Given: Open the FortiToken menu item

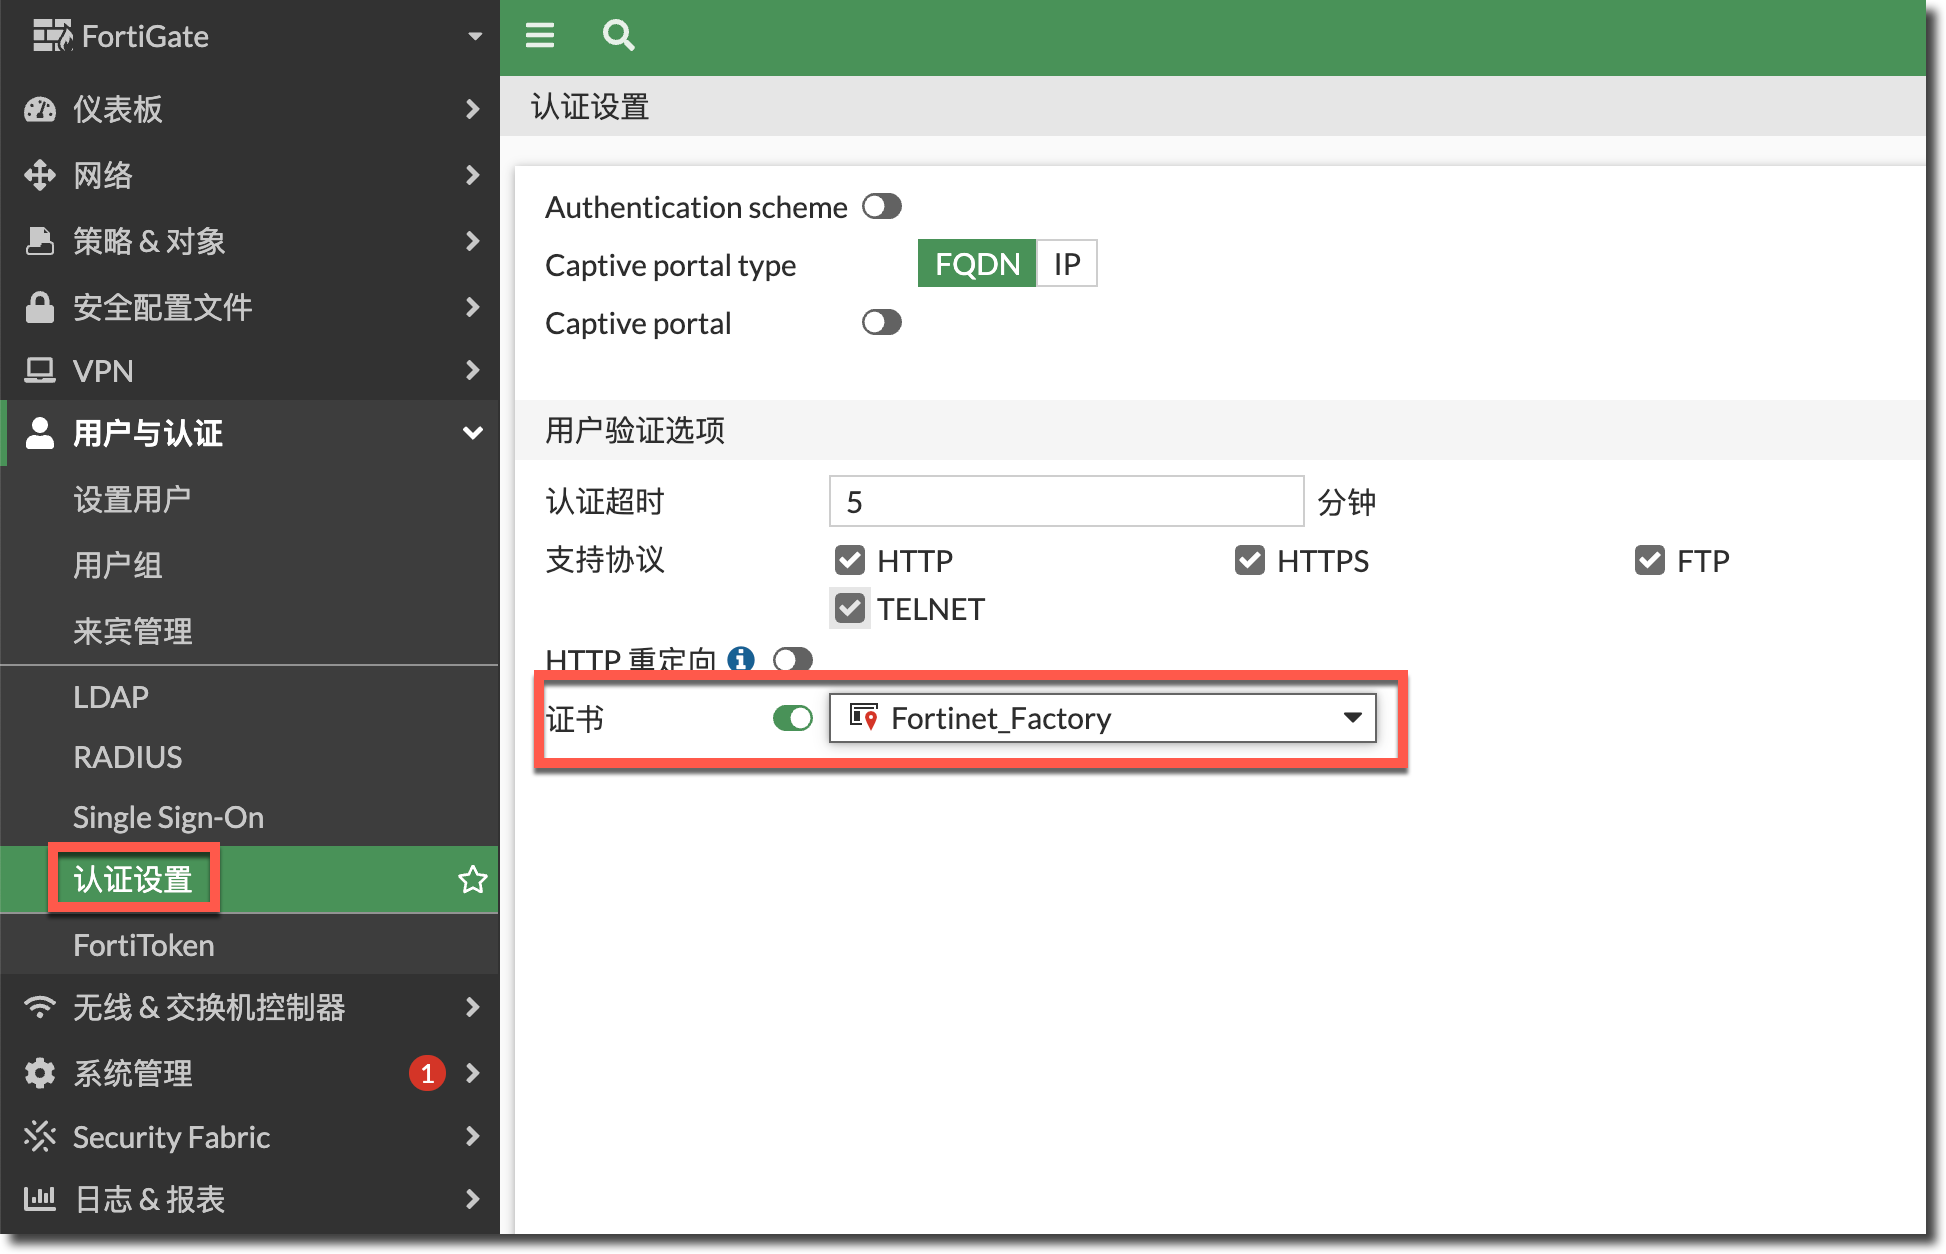Looking at the screenshot, I should [x=144, y=945].
